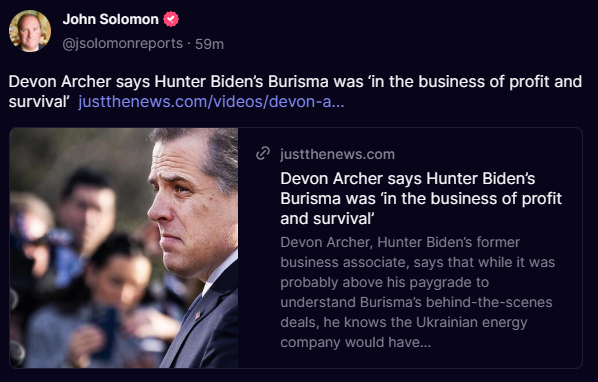Click the justthenews.com domain in the card
Image resolution: width=598 pixels, height=382 pixels.
[x=337, y=154]
